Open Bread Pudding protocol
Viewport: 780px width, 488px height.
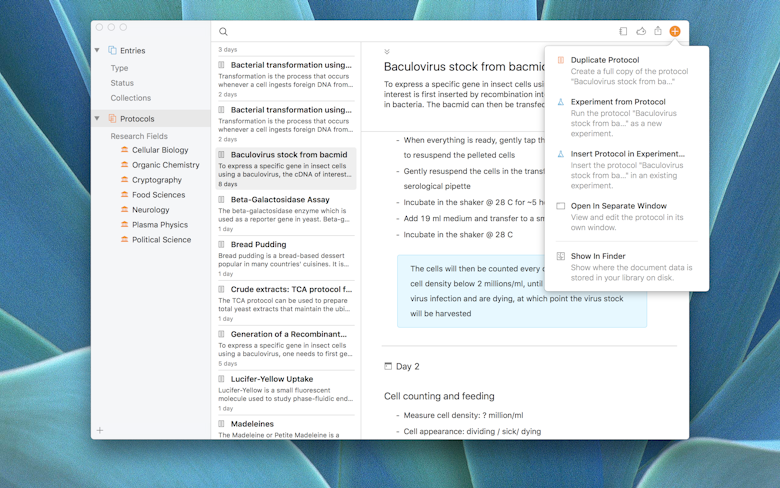[286, 258]
